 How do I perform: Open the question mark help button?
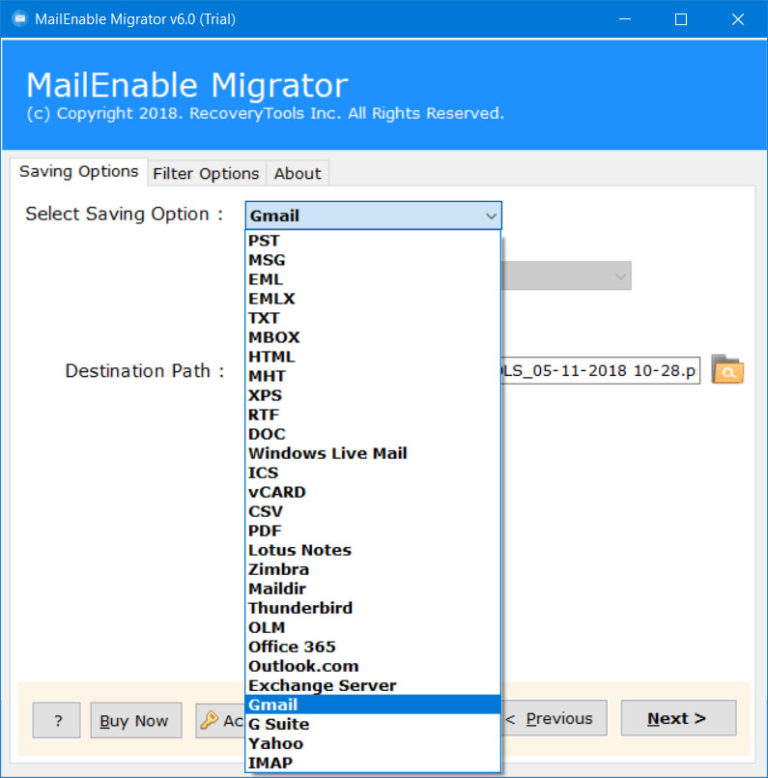pos(56,720)
